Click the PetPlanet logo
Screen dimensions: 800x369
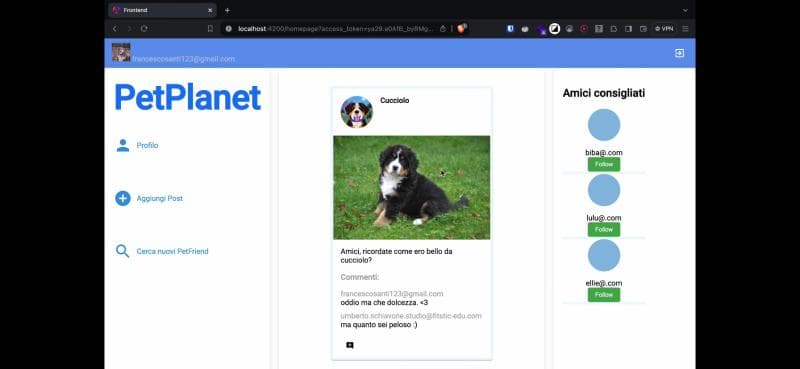coord(188,97)
